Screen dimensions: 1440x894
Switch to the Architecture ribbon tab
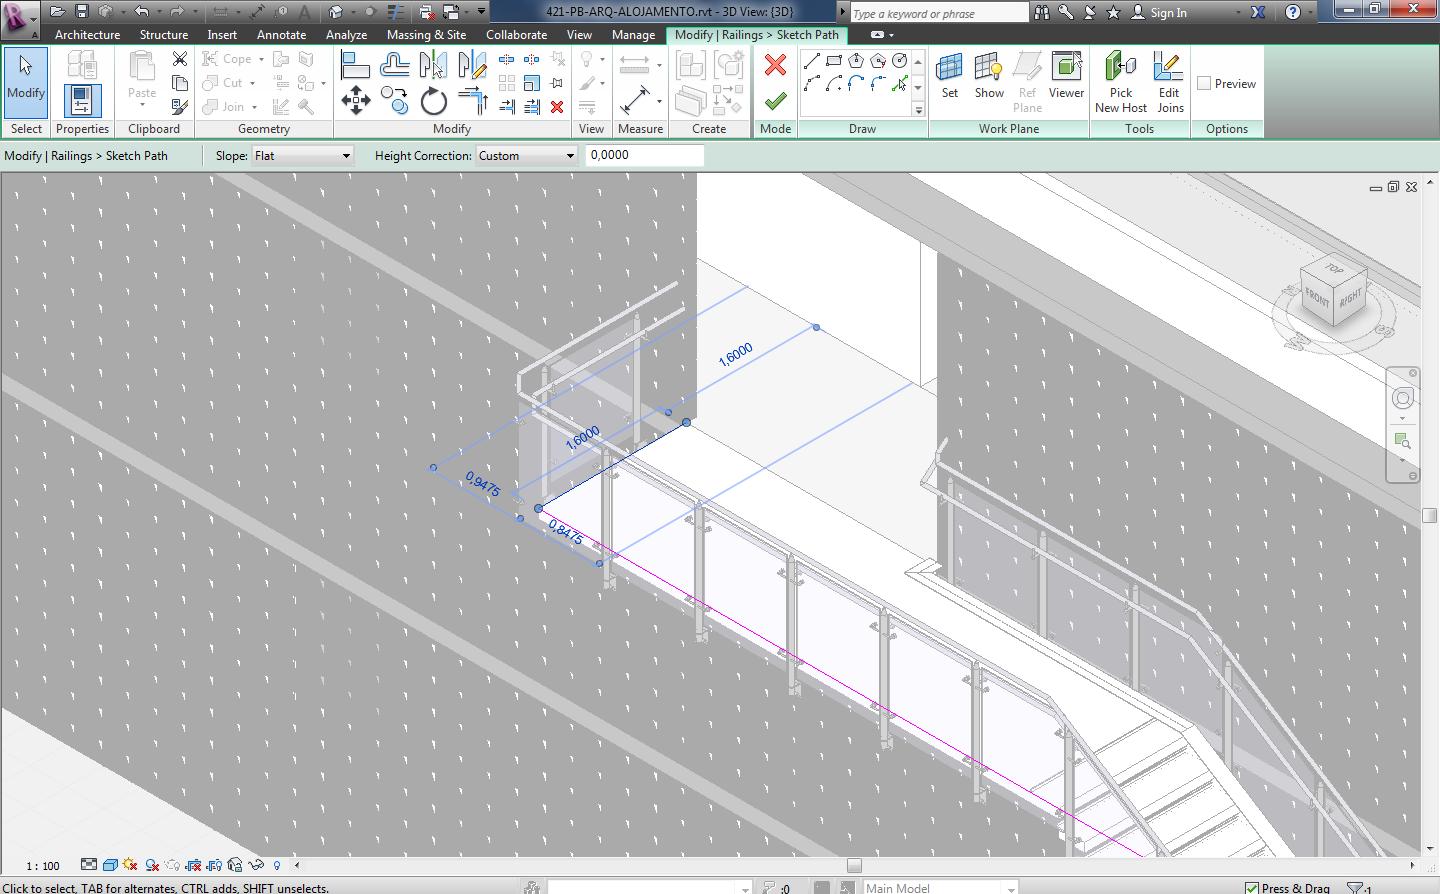click(x=87, y=33)
